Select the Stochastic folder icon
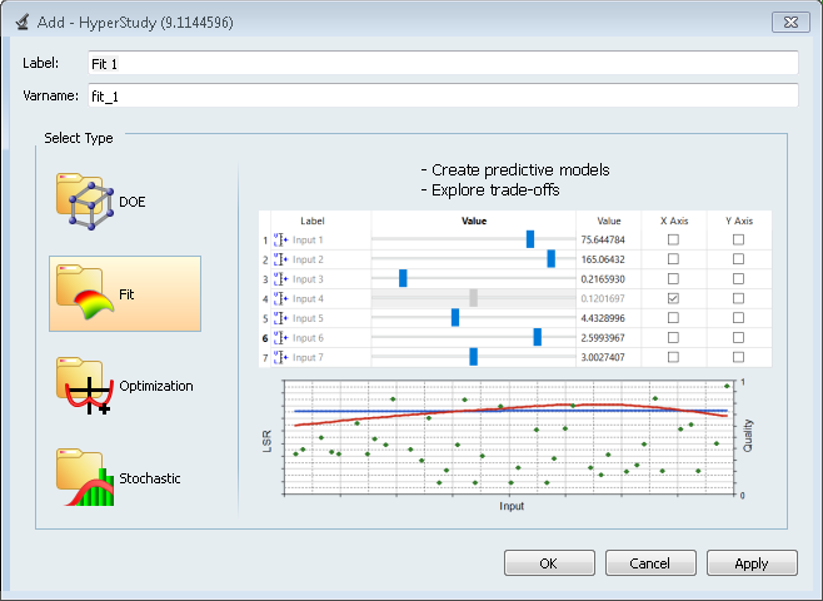The image size is (823, 601). point(85,476)
